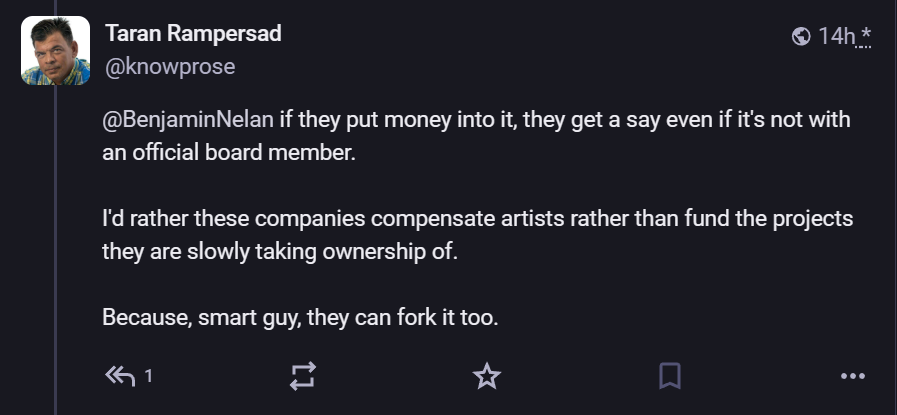
Task: Reply to Taran Rampersad's post
Action: [120, 376]
